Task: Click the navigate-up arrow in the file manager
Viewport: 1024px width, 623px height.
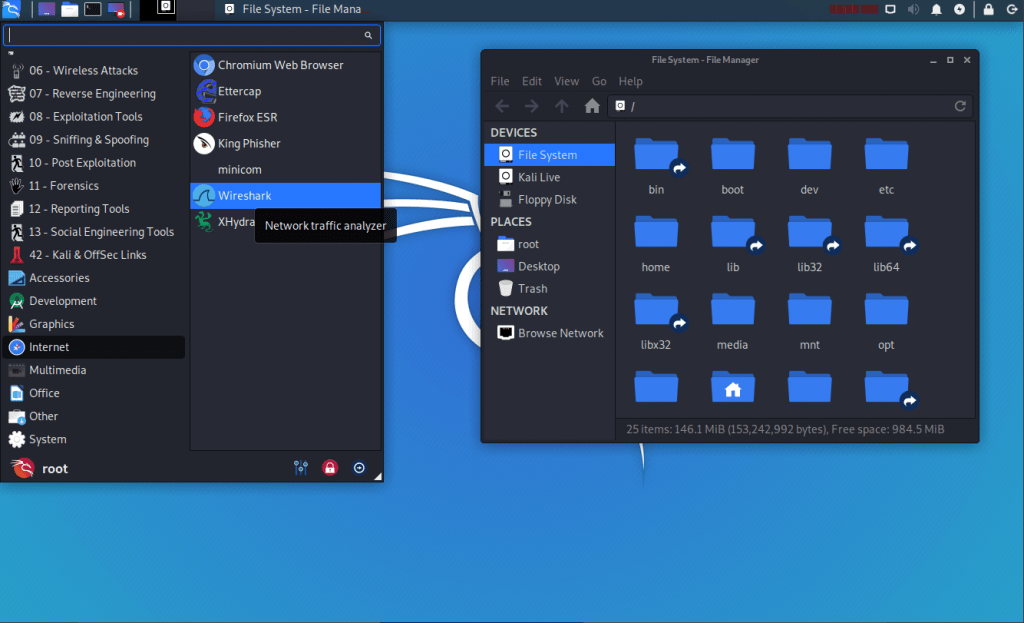Action: click(x=561, y=105)
